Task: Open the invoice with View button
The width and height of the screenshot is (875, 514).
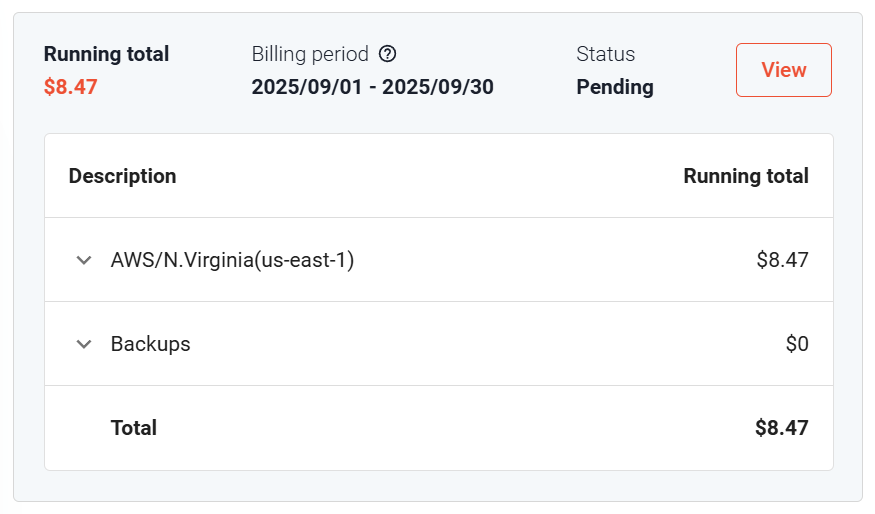Action: [x=783, y=70]
